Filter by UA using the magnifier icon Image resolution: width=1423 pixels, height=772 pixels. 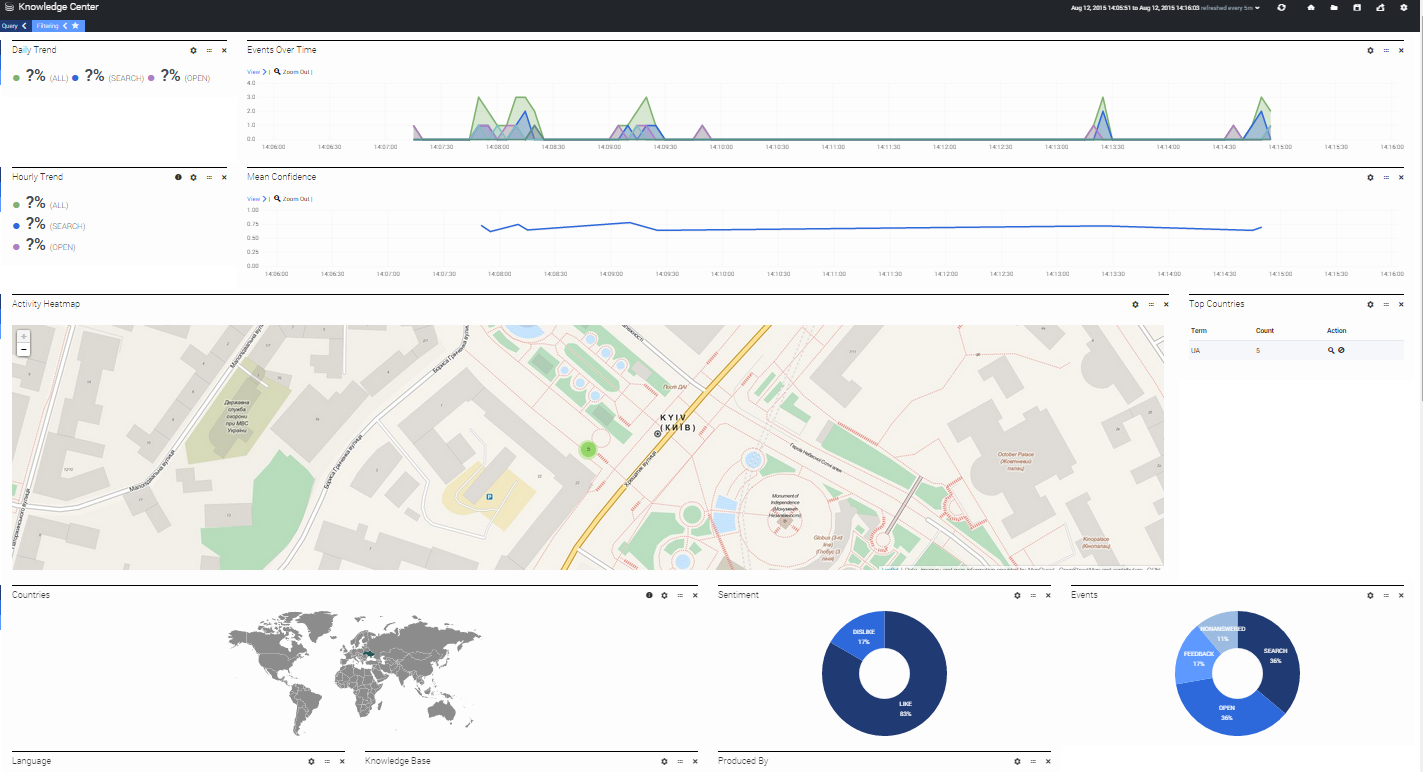[1331, 350]
